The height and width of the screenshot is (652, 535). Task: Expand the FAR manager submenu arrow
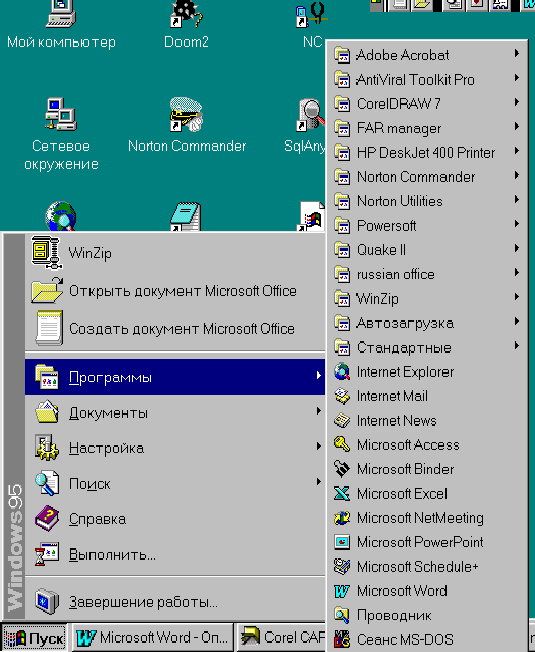click(x=517, y=126)
